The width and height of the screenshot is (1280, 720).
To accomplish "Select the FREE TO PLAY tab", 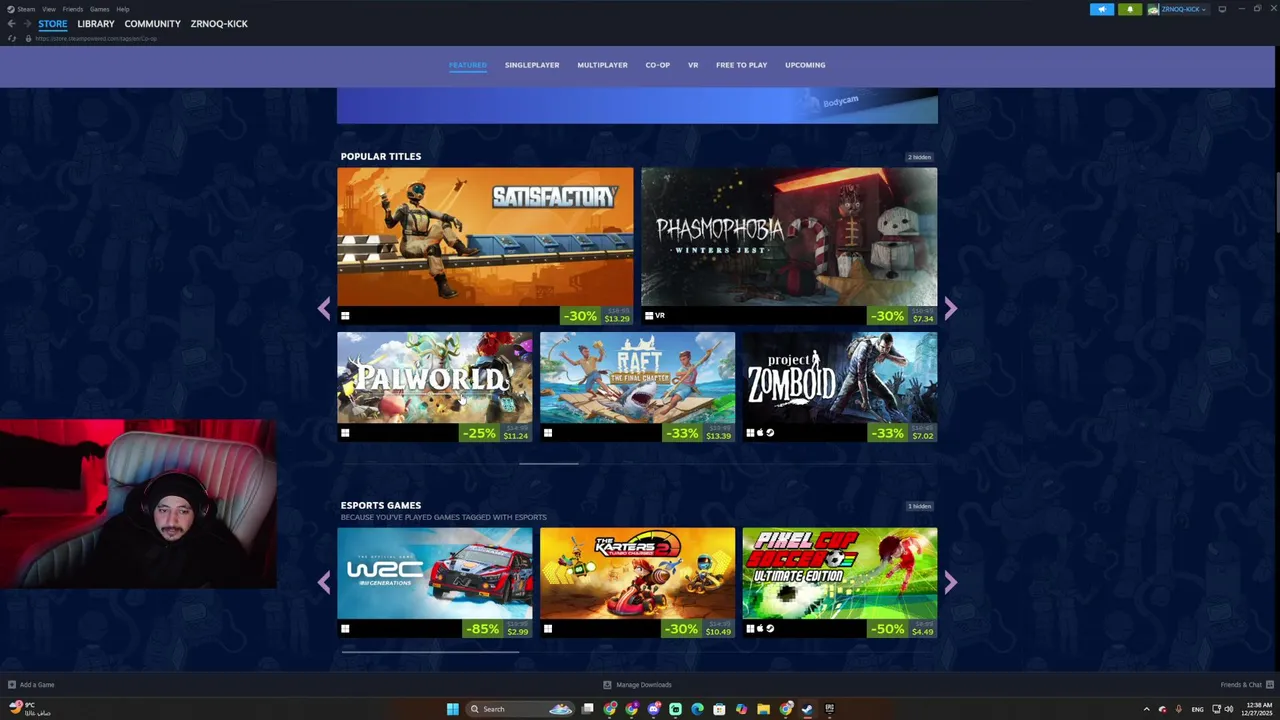I will (741, 65).
